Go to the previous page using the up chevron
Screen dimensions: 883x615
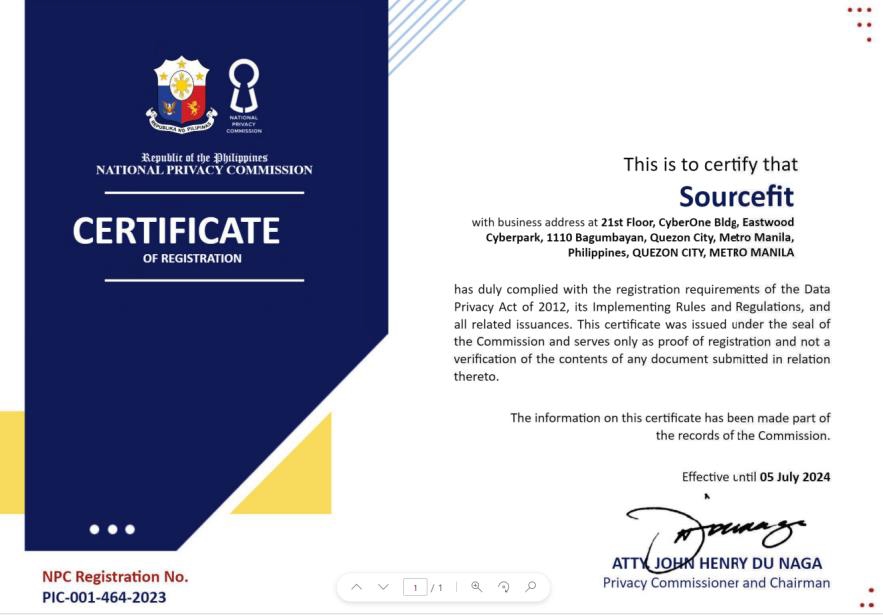point(356,587)
